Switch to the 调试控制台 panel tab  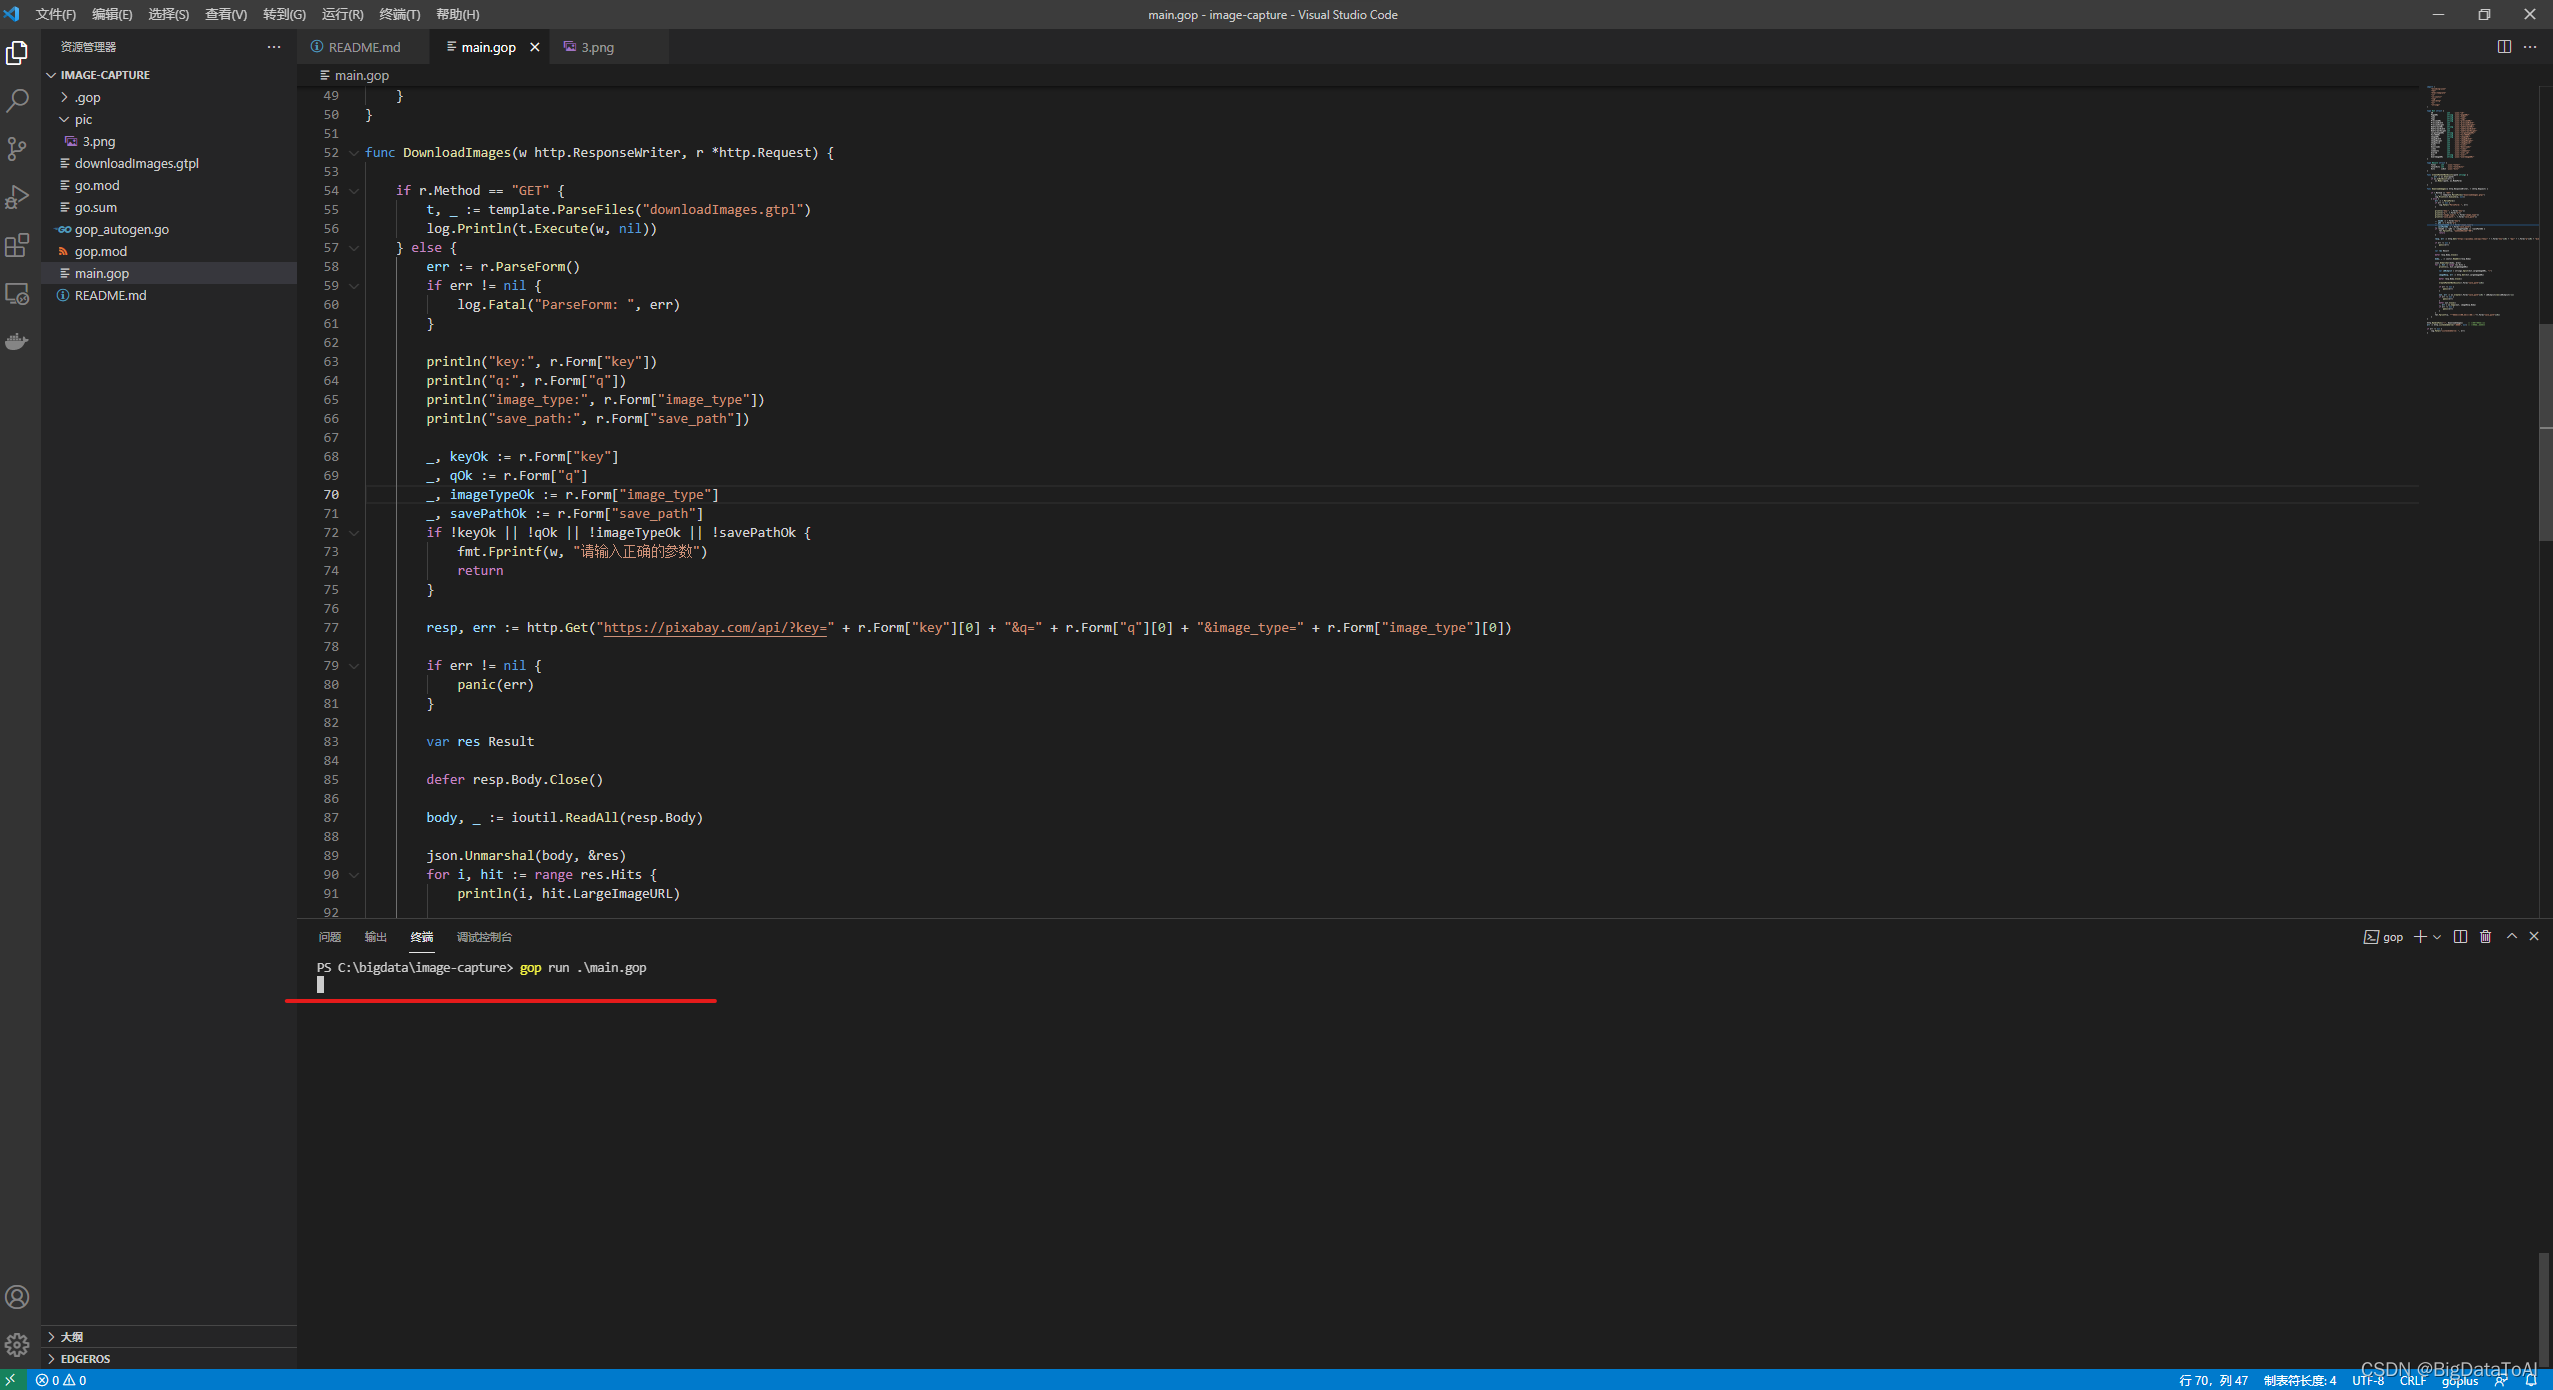(484, 937)
